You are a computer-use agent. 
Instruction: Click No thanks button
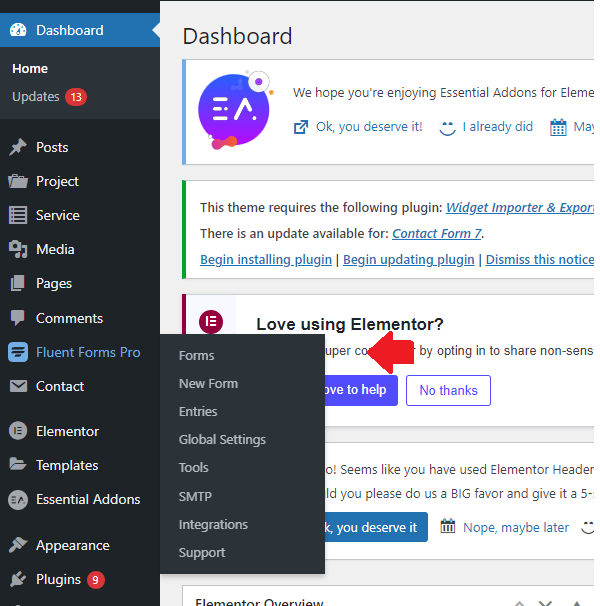click(448, 390)
